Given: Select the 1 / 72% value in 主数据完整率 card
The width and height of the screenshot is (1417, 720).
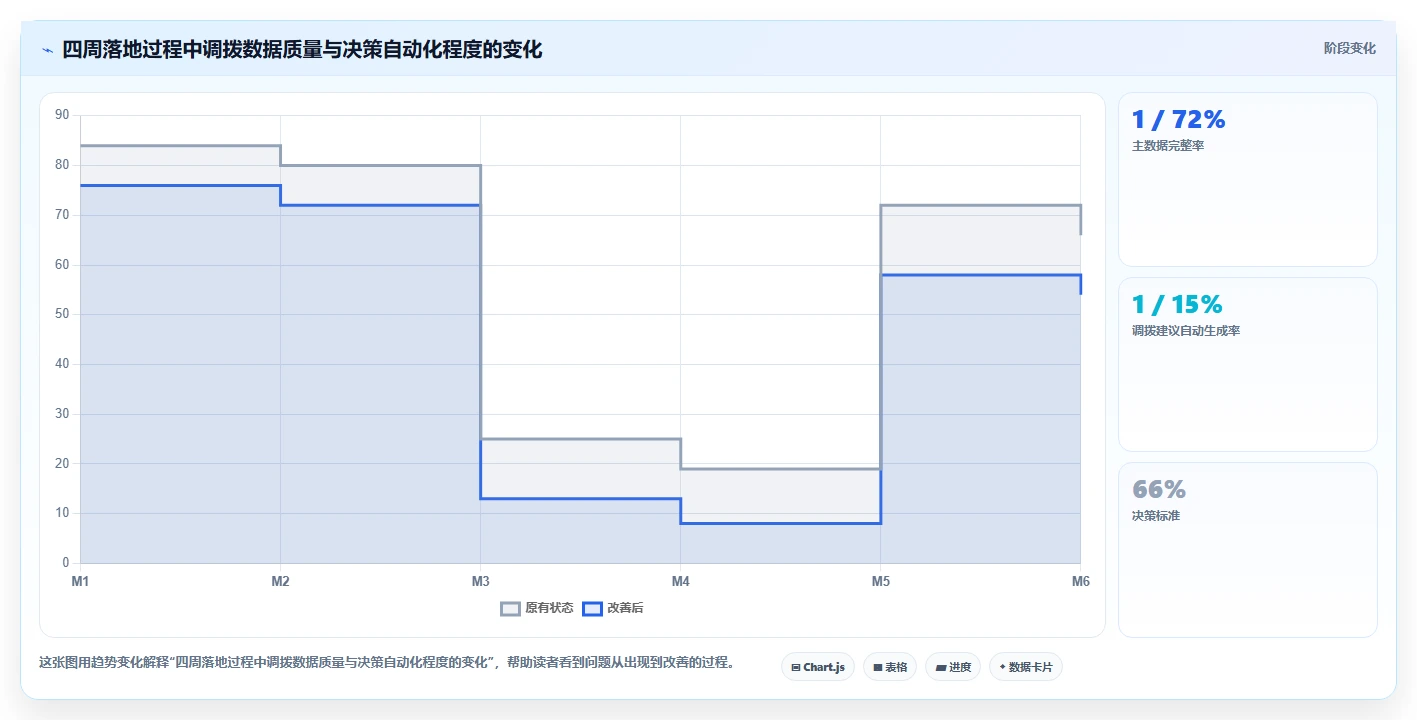Looking at the screenshot, I should click(x=1178, y=120).
